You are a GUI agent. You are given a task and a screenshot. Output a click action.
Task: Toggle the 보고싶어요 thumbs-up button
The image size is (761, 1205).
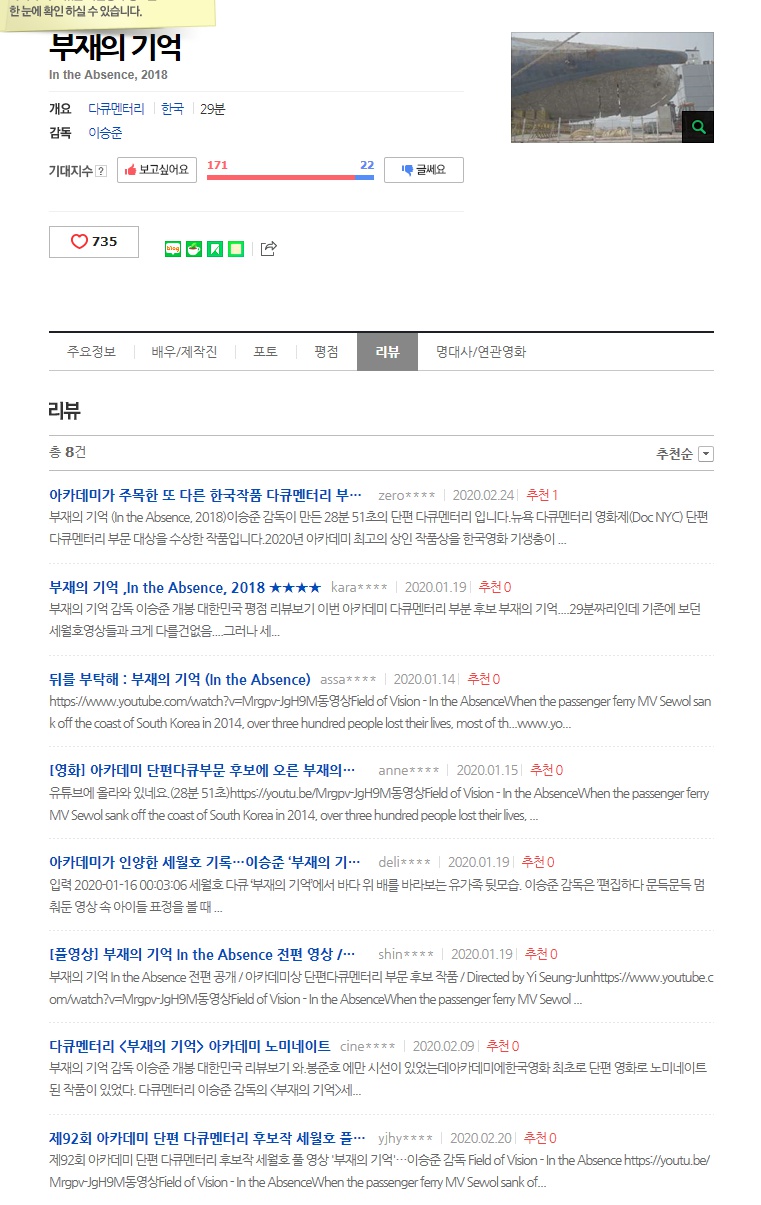[156, 170]
